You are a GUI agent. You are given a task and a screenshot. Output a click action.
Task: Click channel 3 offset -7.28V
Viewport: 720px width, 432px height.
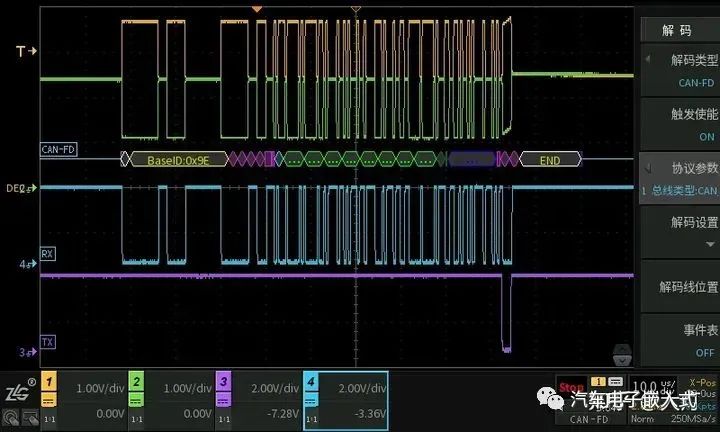tap(282, 414)
